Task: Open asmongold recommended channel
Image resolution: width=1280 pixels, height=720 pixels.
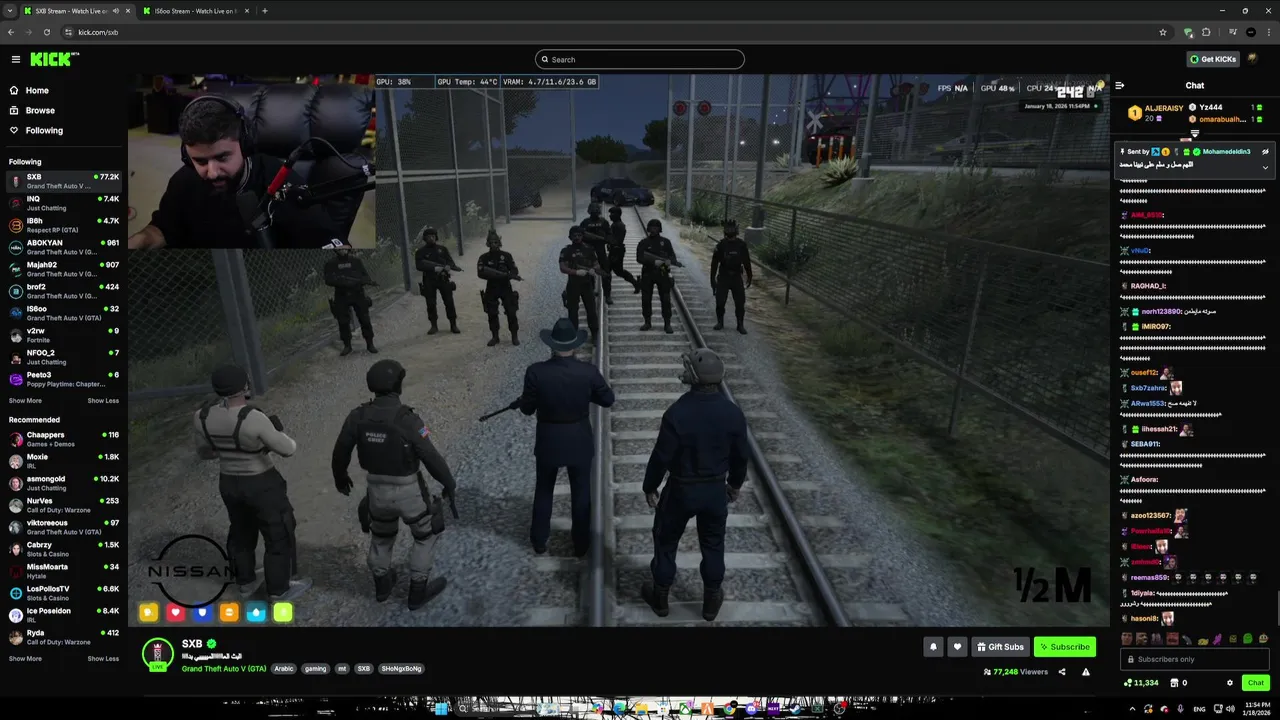Action: click(x=64, y=483)
